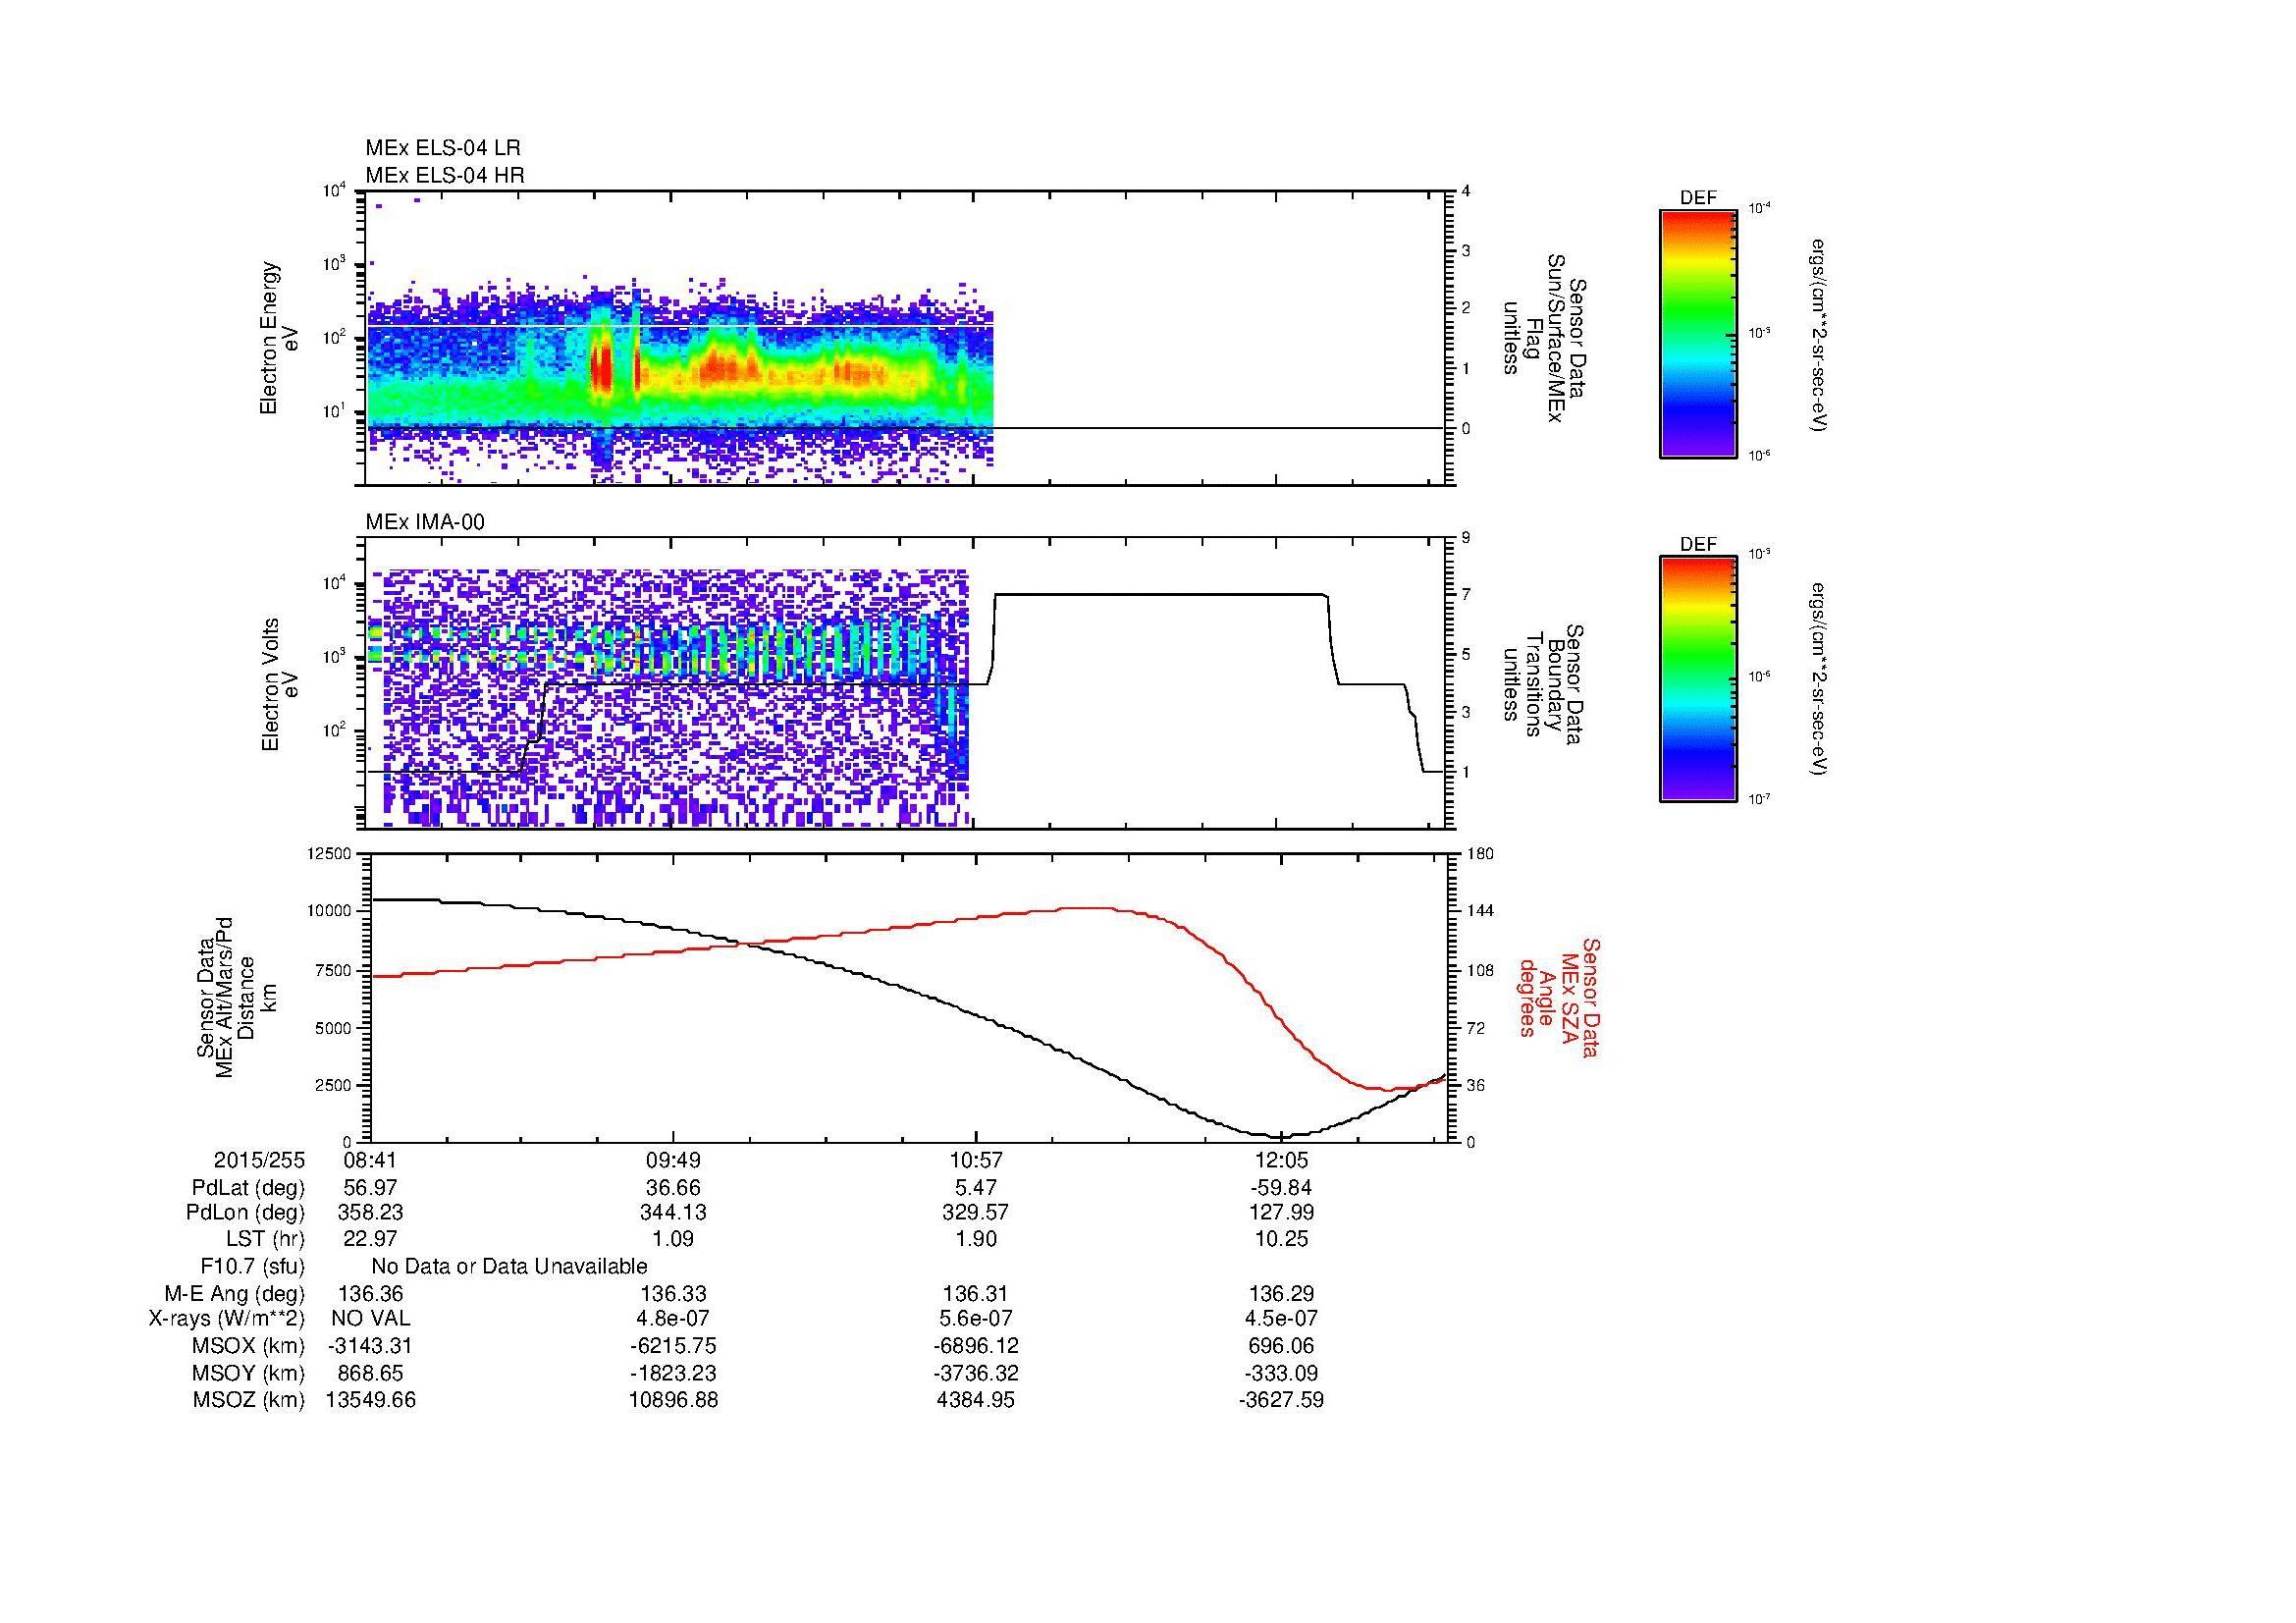
Task: Click the time tick label '12:05'
Action: [1281, 1161]
